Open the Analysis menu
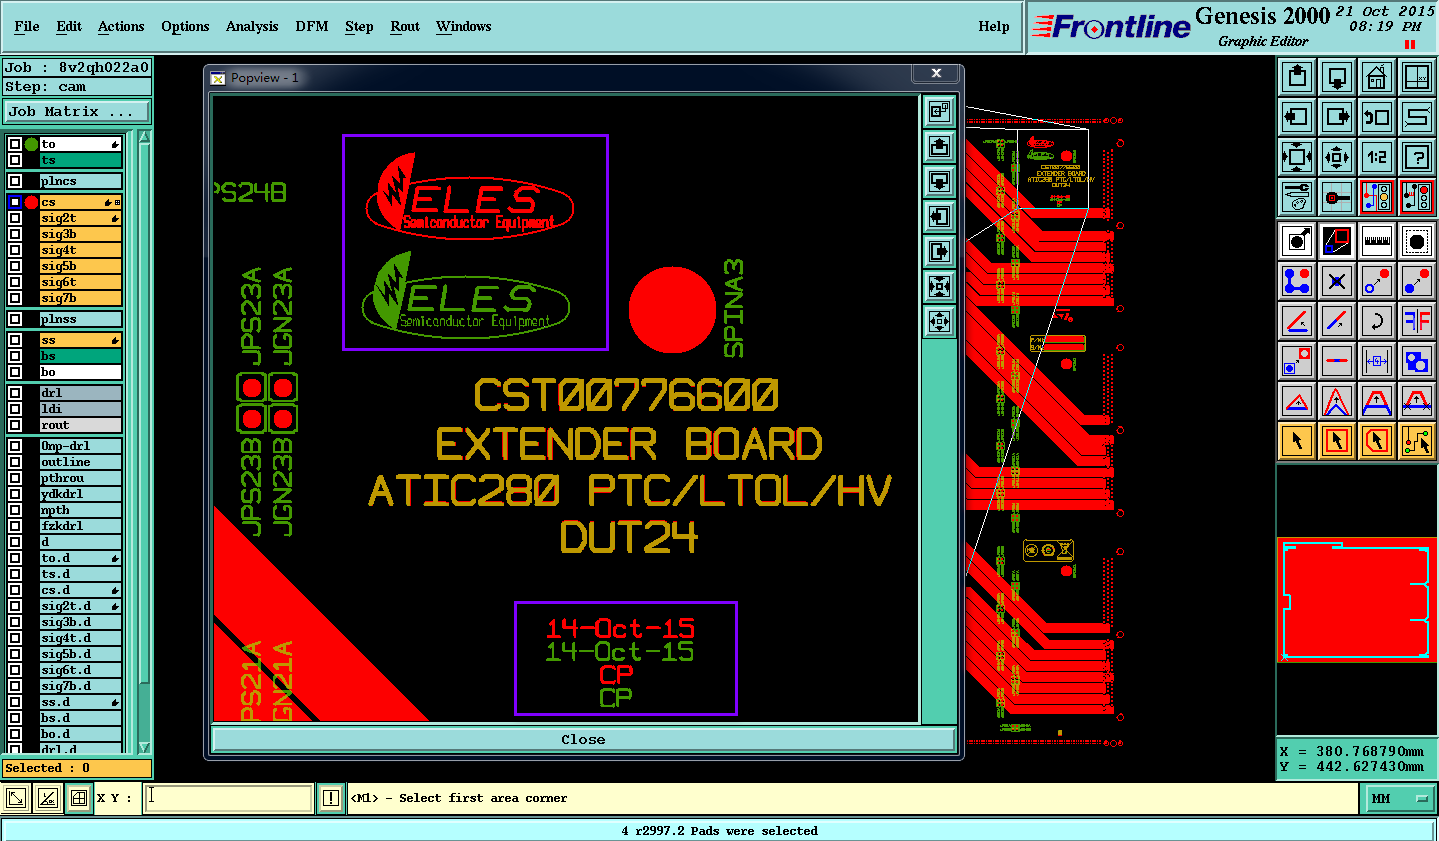Viewport: 1439px width, 841px height. [x=252, y=26]
